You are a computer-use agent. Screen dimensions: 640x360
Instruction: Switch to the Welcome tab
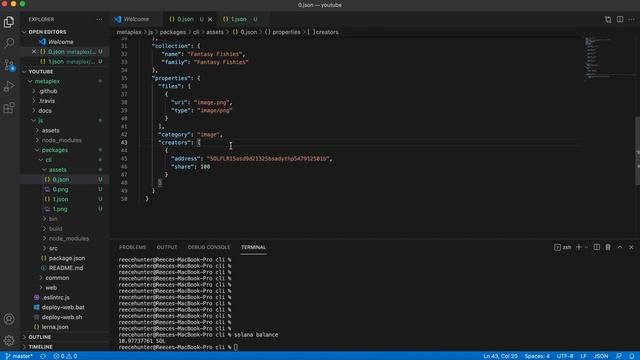136,19
